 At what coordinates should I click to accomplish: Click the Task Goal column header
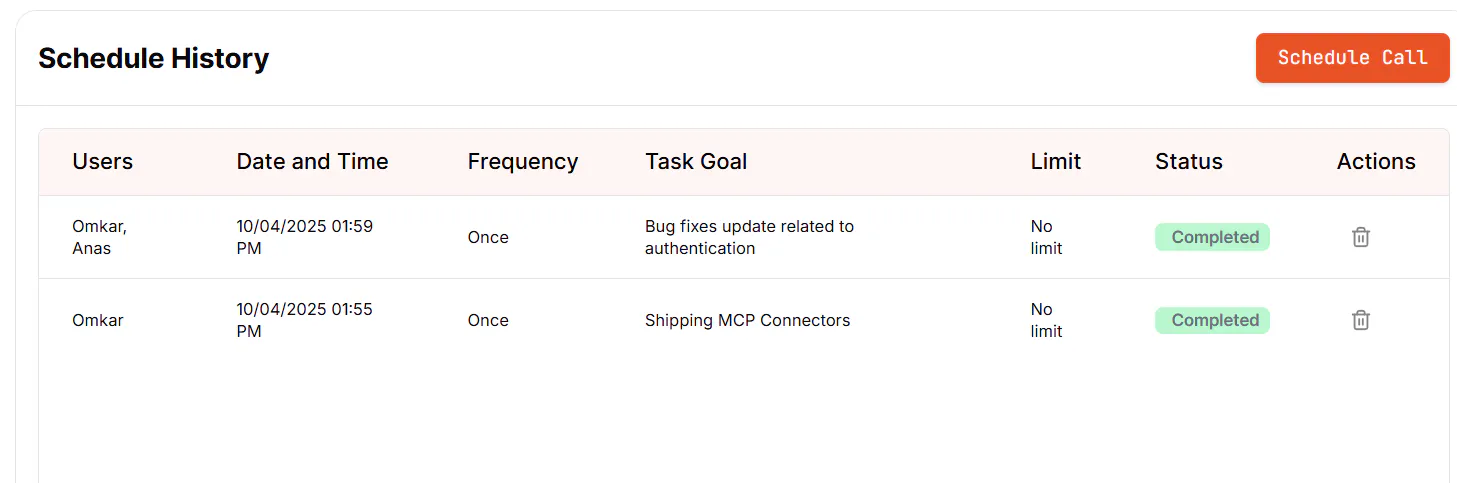click(696, 162)
